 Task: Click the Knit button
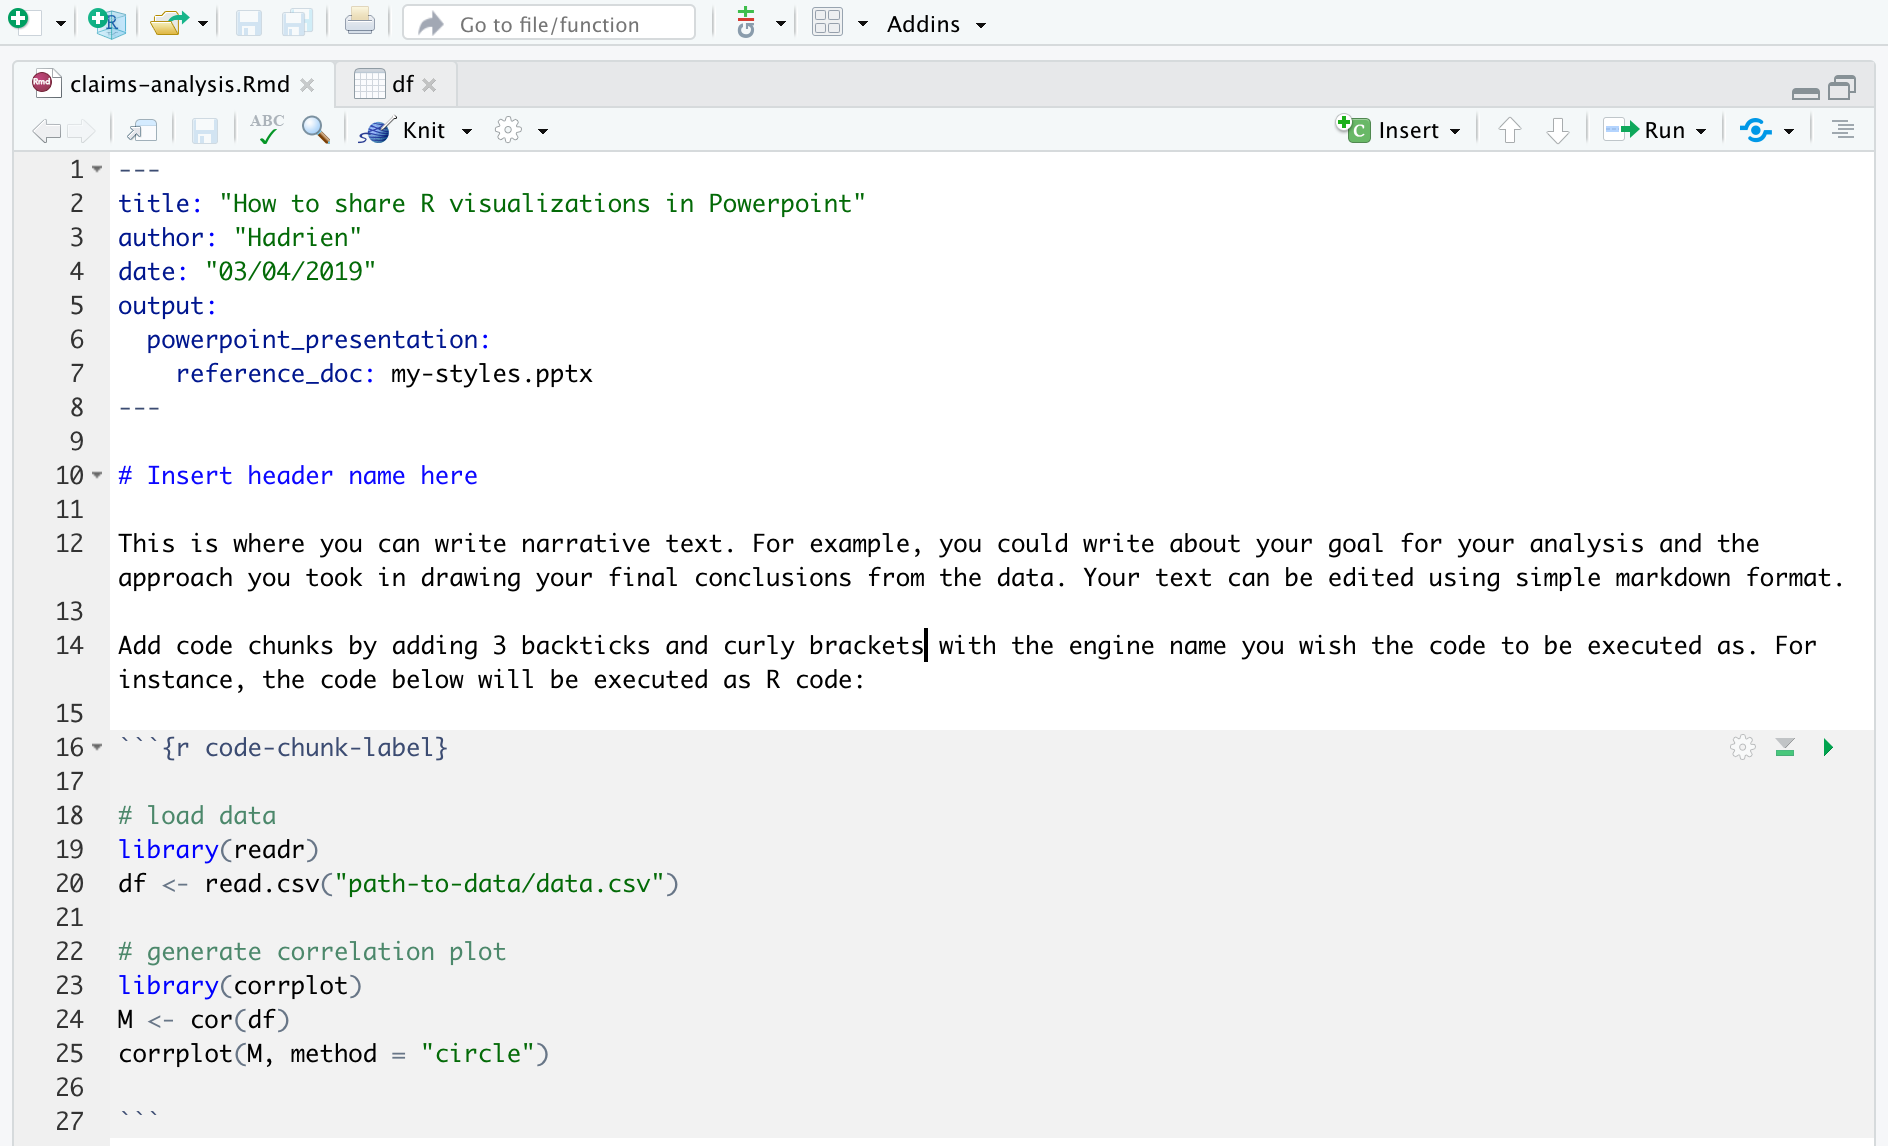pyautogui.click(x=404, y=130)
